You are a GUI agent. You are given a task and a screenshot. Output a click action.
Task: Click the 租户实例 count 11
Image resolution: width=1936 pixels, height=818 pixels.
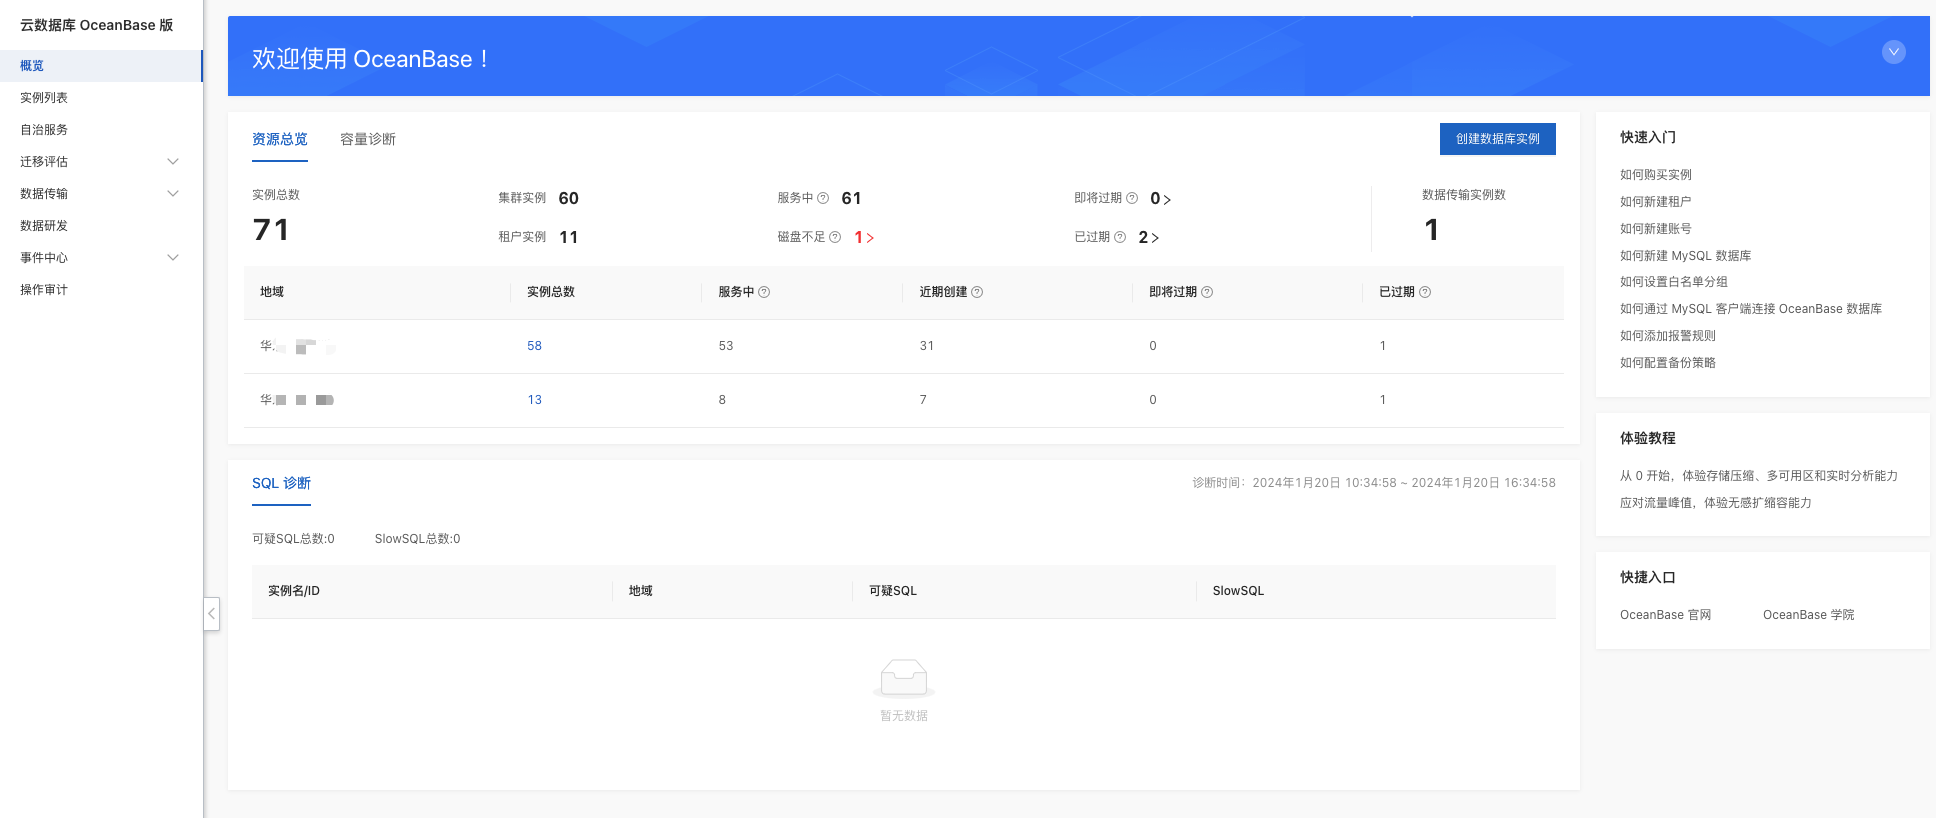(568, 237)
